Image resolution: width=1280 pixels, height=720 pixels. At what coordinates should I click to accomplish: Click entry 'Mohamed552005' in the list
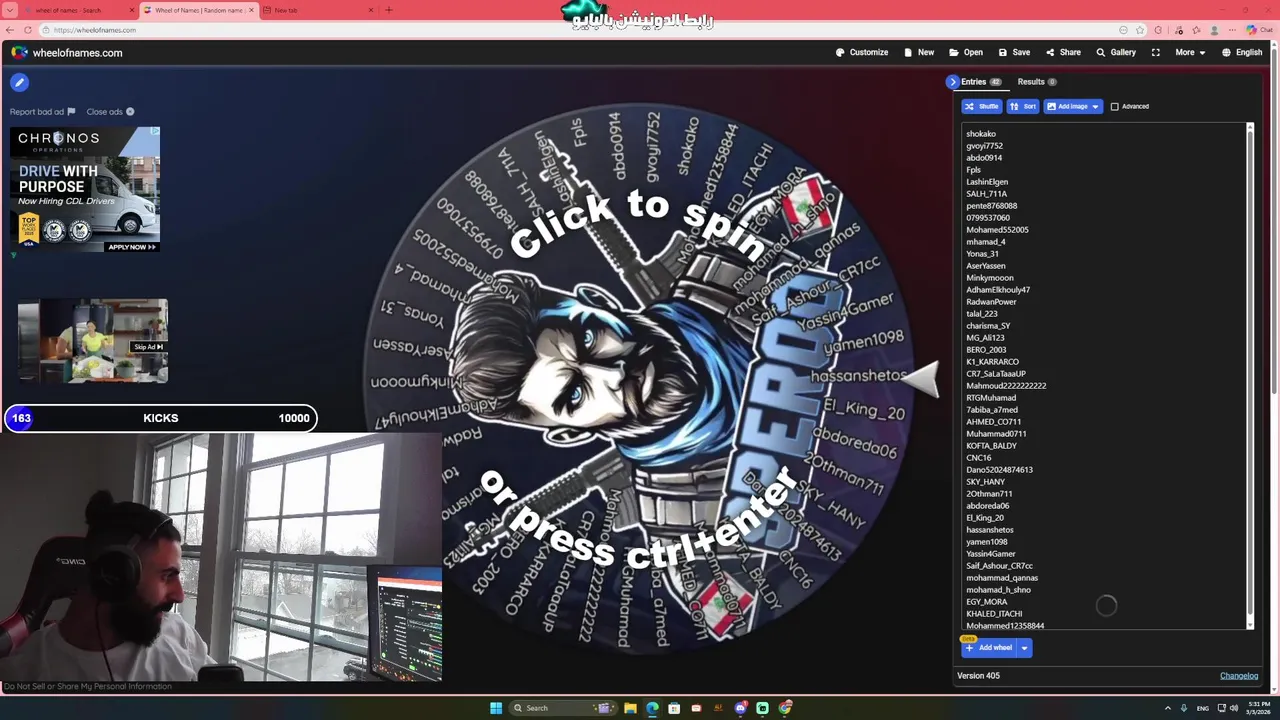click(997, 230)
